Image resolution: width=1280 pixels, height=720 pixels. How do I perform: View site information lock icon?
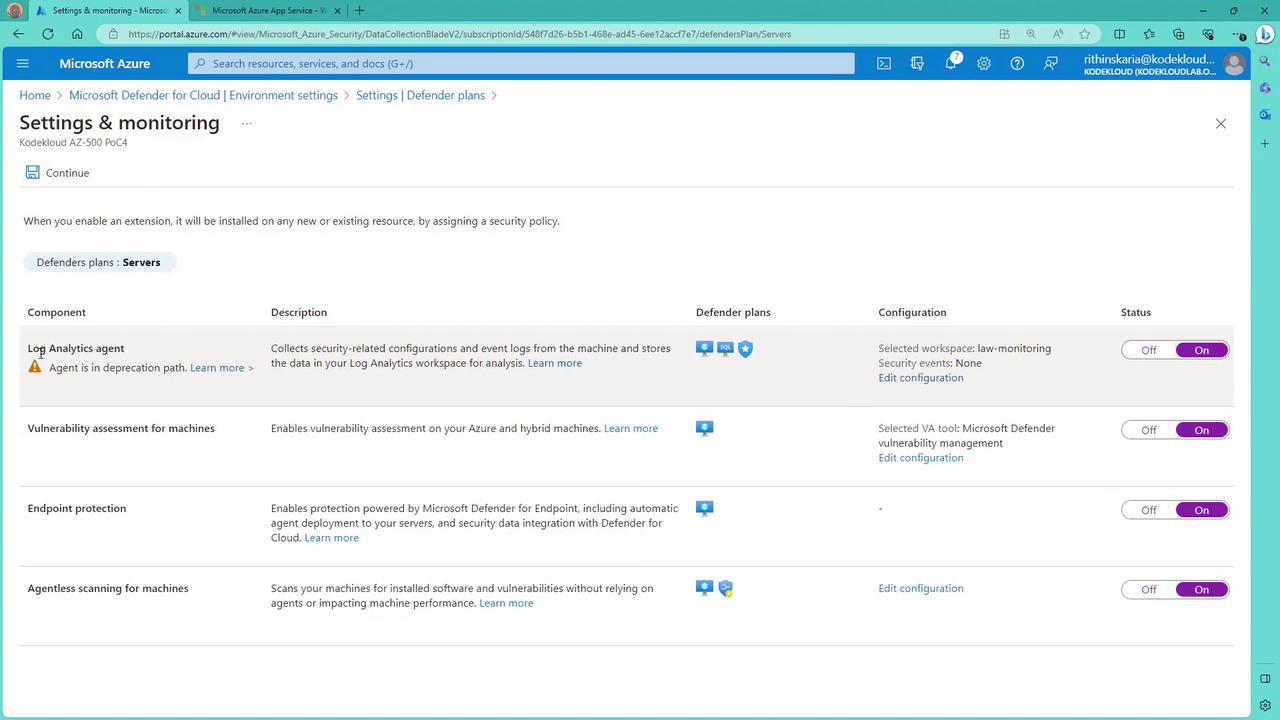coord(114,34)
